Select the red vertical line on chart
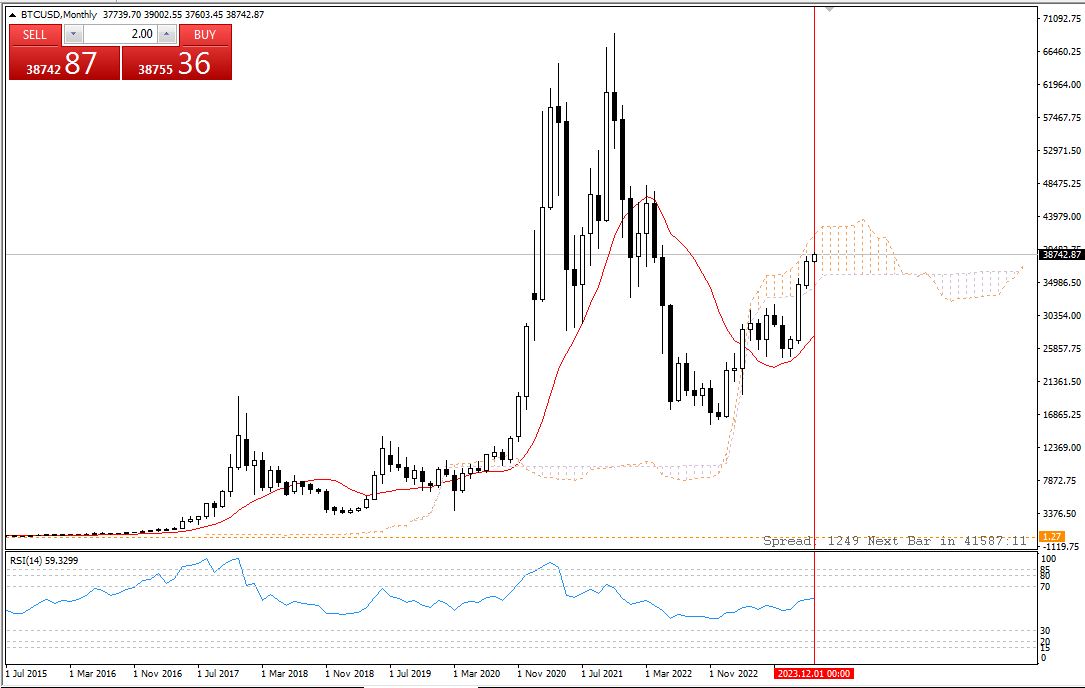This screenshot has width=1085, height=688. [814, 415]
